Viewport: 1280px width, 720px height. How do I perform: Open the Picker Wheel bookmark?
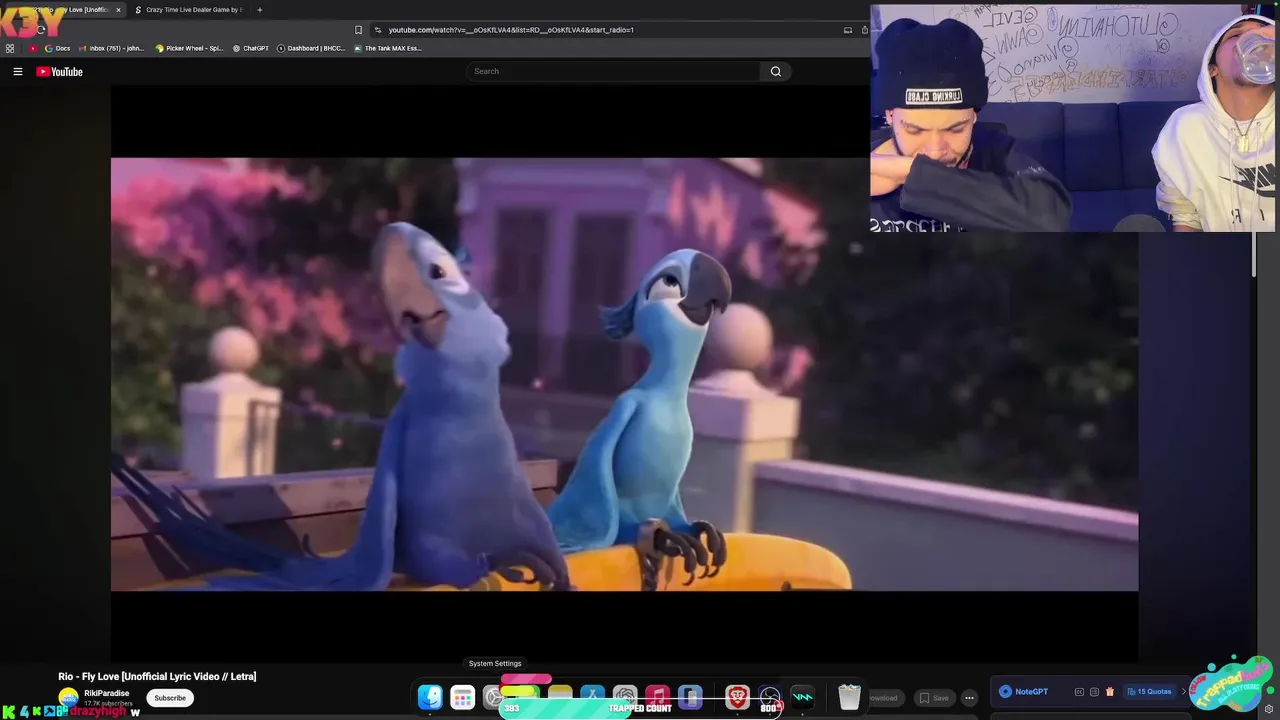(x=189, y=48)
